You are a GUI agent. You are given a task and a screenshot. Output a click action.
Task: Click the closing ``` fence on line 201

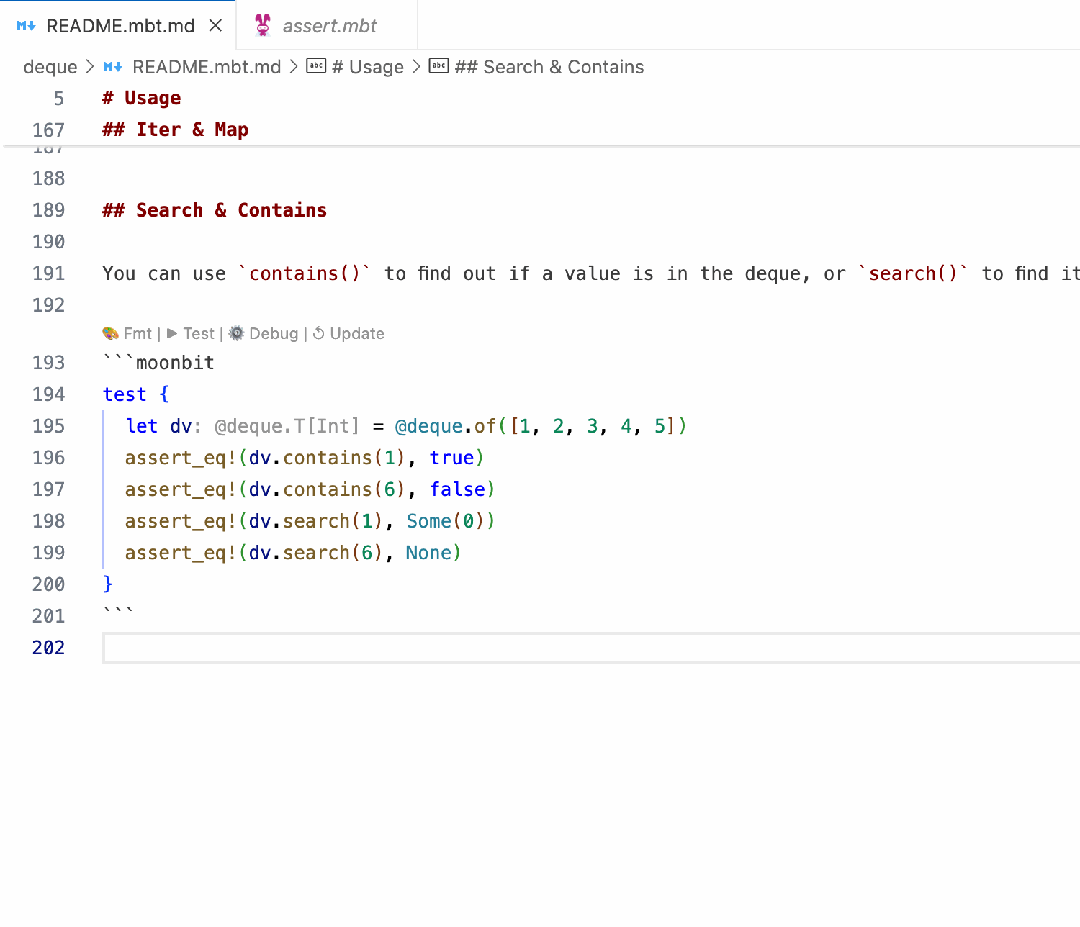(118, 613)
